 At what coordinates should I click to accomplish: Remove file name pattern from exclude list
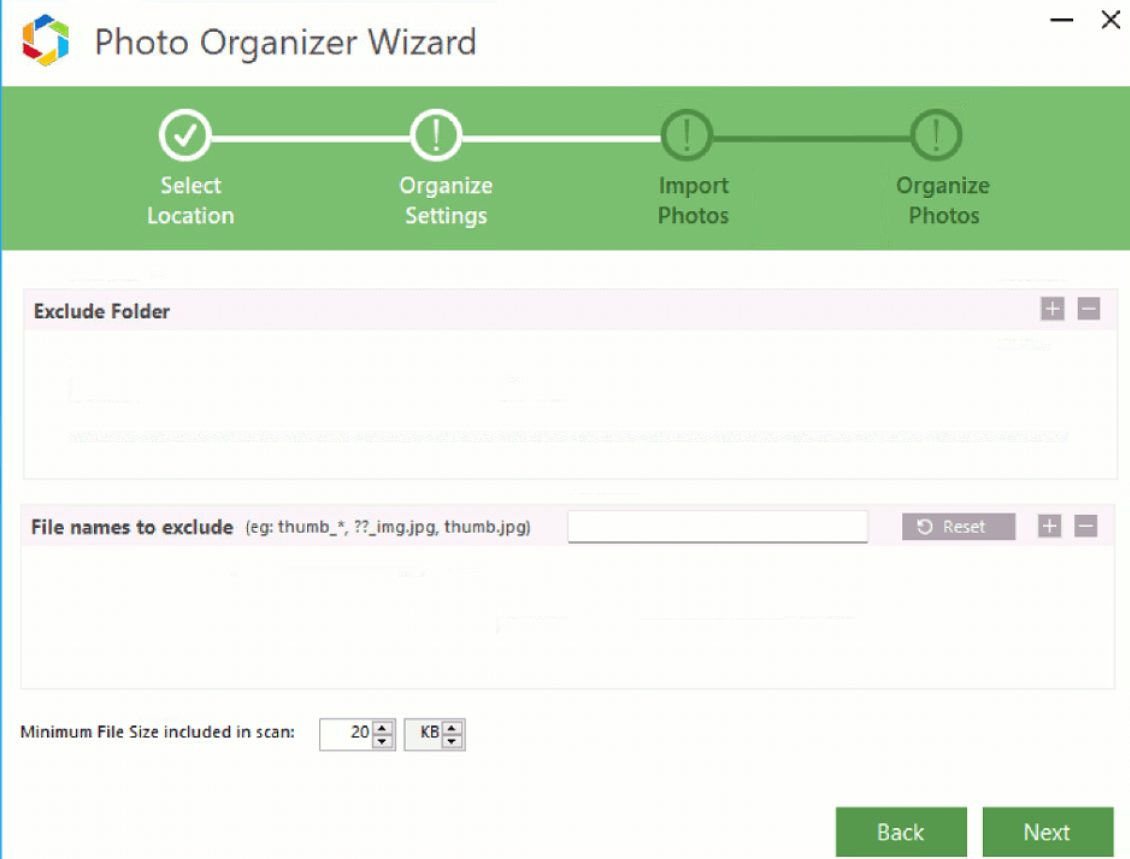click(1086, 526)
